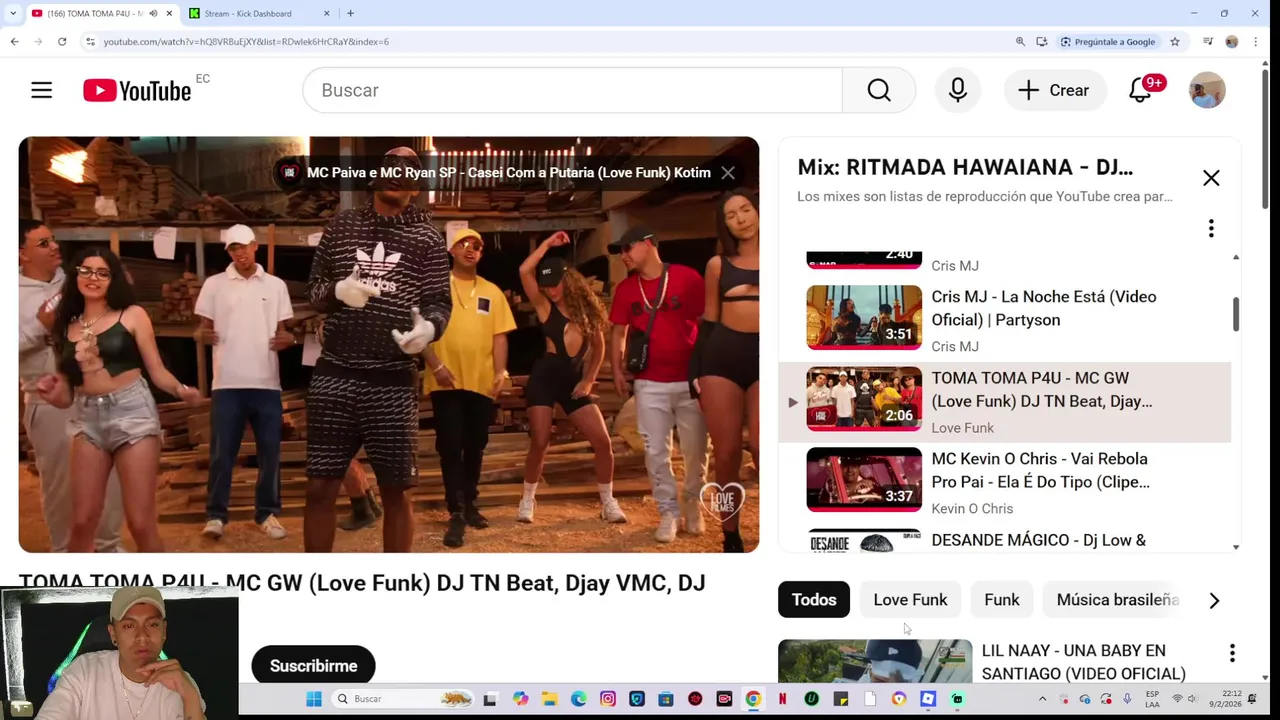Open a new browser tab

coord(350,13)
